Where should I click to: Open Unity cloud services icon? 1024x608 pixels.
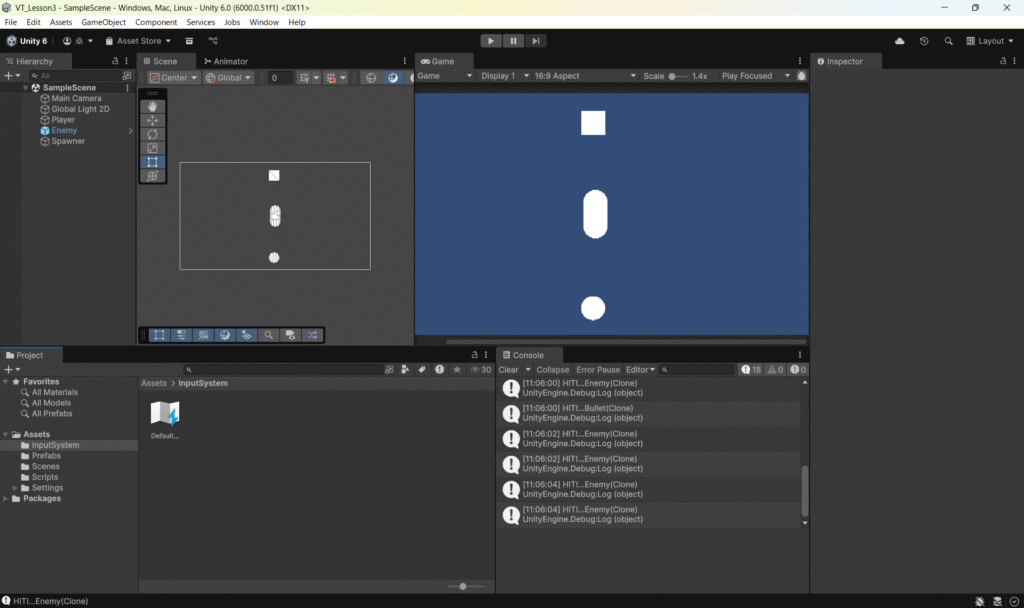point(900,41)
